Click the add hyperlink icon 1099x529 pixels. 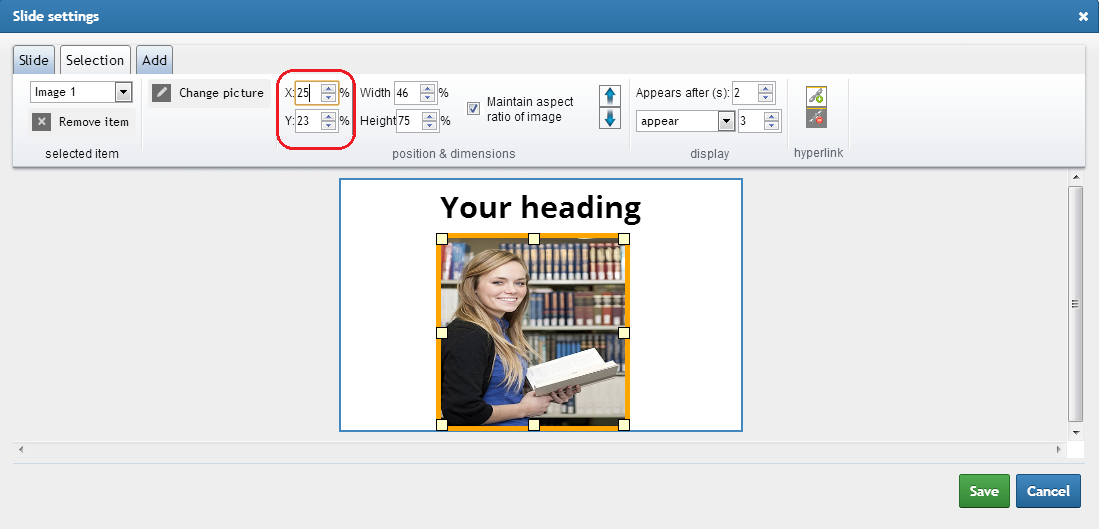pyautogui.click(x=817, y=96)
